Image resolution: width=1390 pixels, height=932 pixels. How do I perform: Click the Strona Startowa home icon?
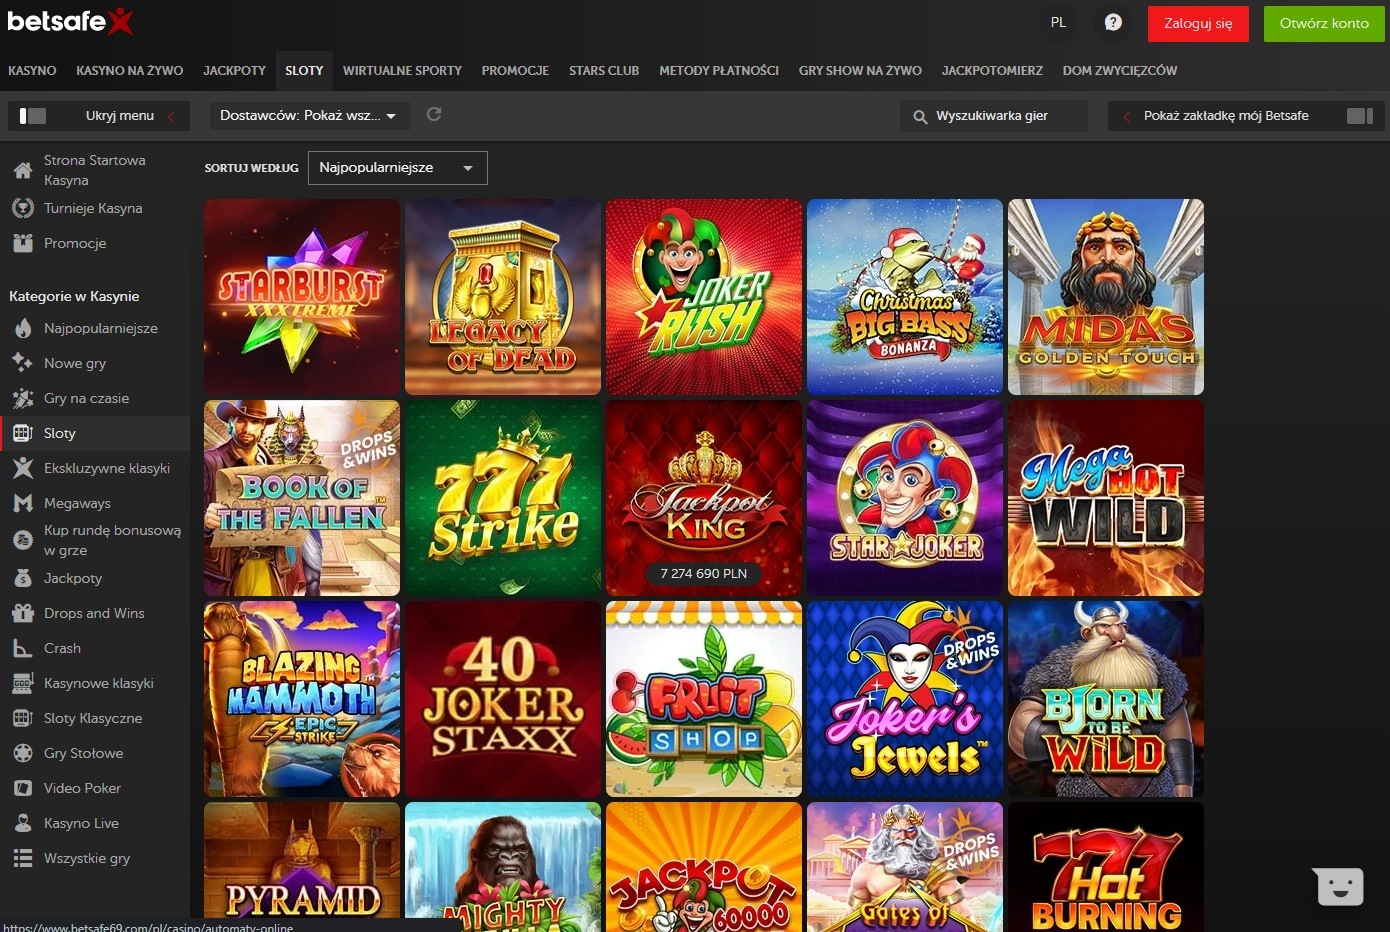click(23, 170)
